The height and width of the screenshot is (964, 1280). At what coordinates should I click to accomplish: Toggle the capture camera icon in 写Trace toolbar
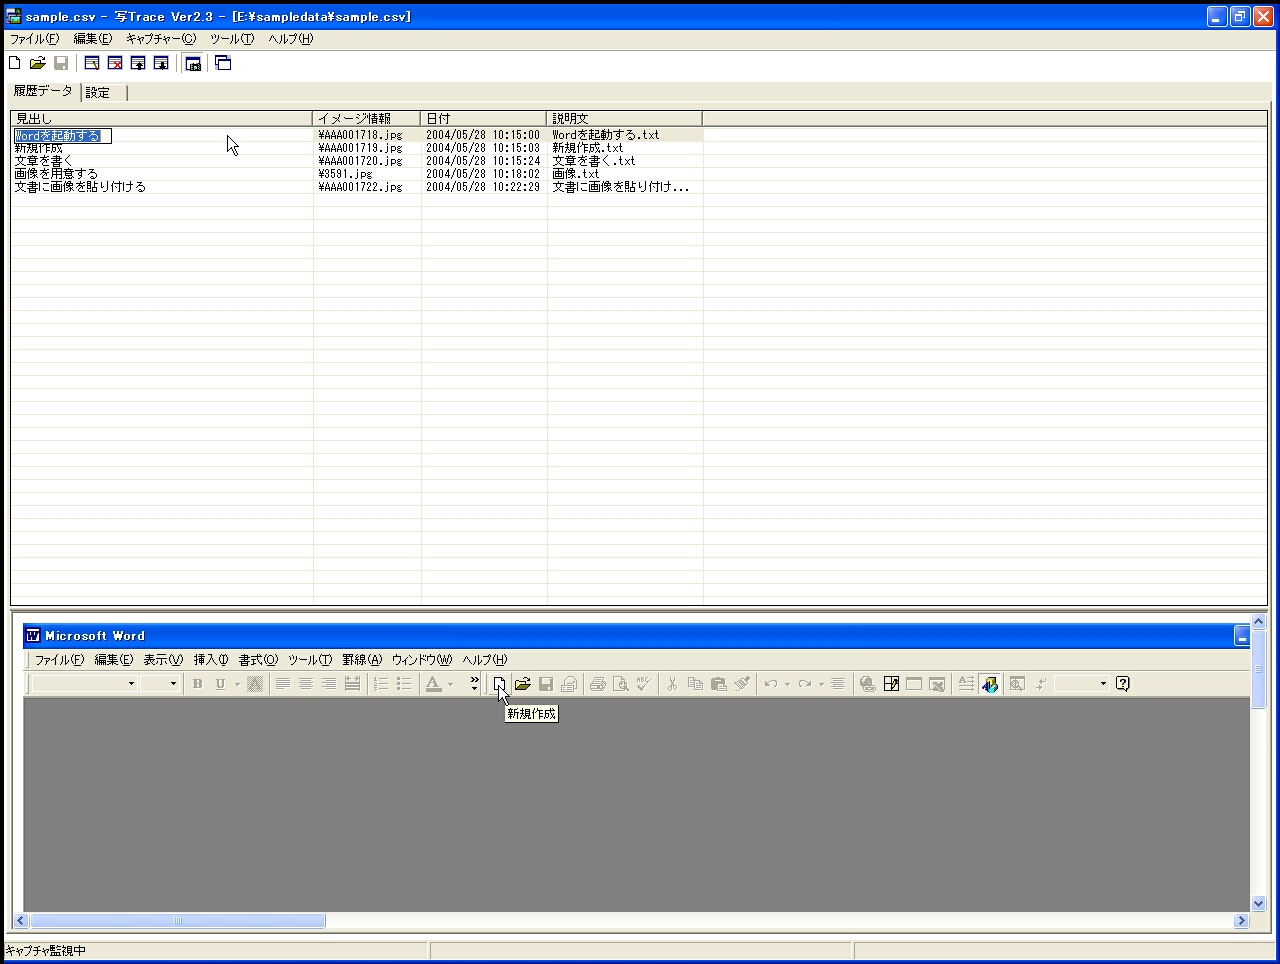193,63
